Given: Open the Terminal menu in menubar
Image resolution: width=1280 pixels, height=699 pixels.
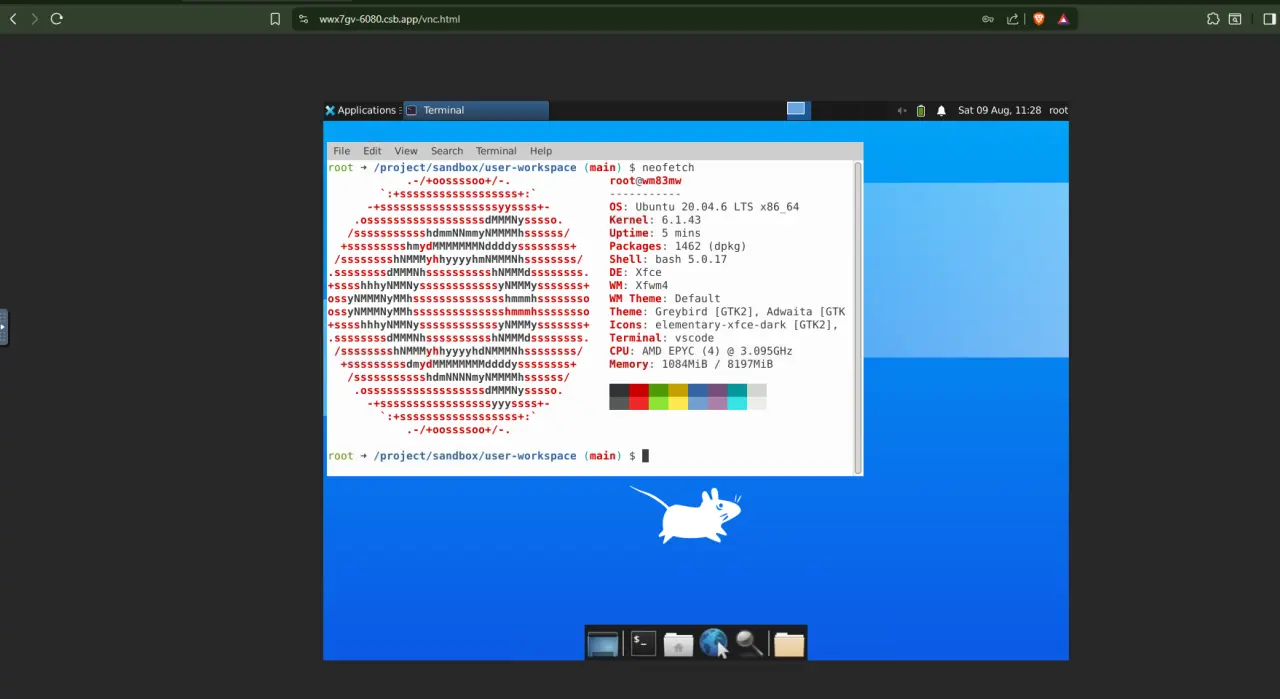Looking at the screenshot, I should (496, 151).
